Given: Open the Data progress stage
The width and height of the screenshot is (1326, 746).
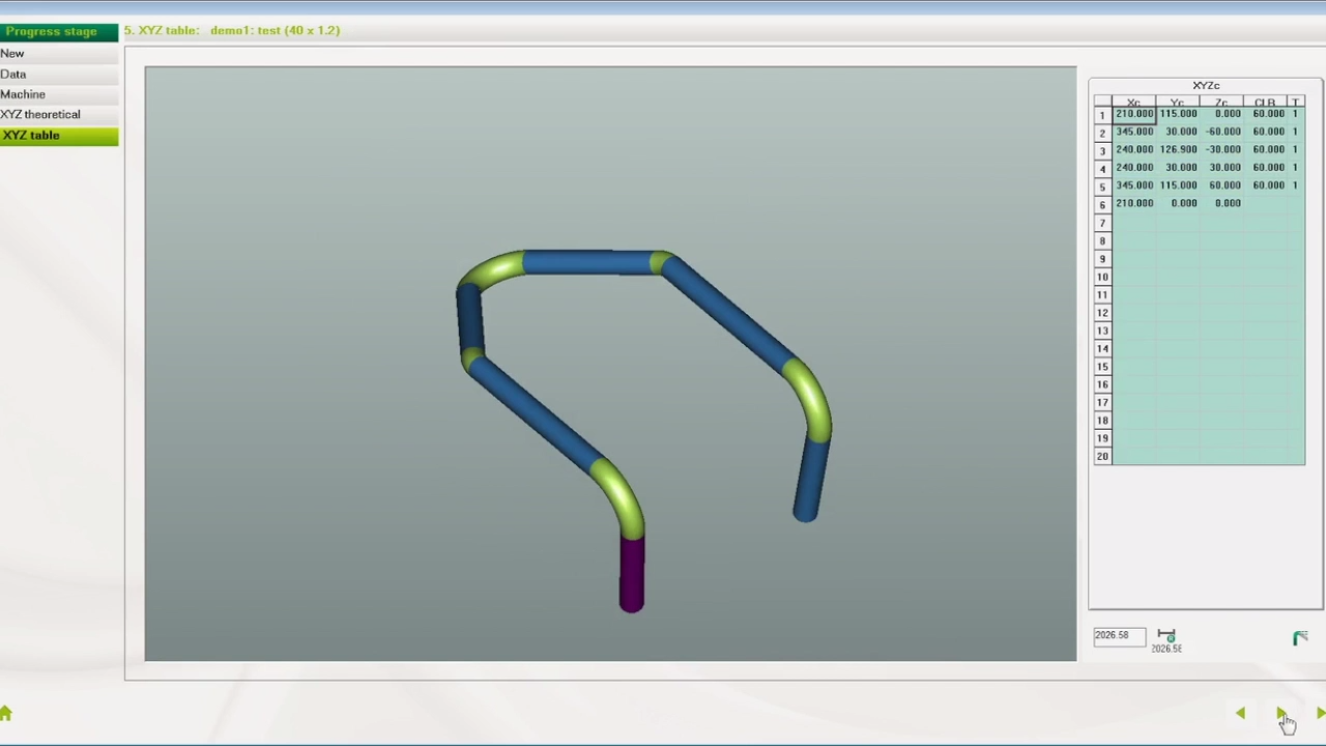Looking at the screenshot, I should [x=59, y=74].
